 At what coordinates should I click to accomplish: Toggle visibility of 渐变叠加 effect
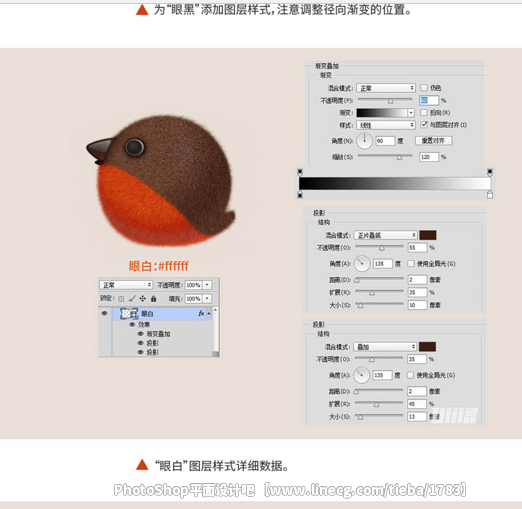(140, 334)
